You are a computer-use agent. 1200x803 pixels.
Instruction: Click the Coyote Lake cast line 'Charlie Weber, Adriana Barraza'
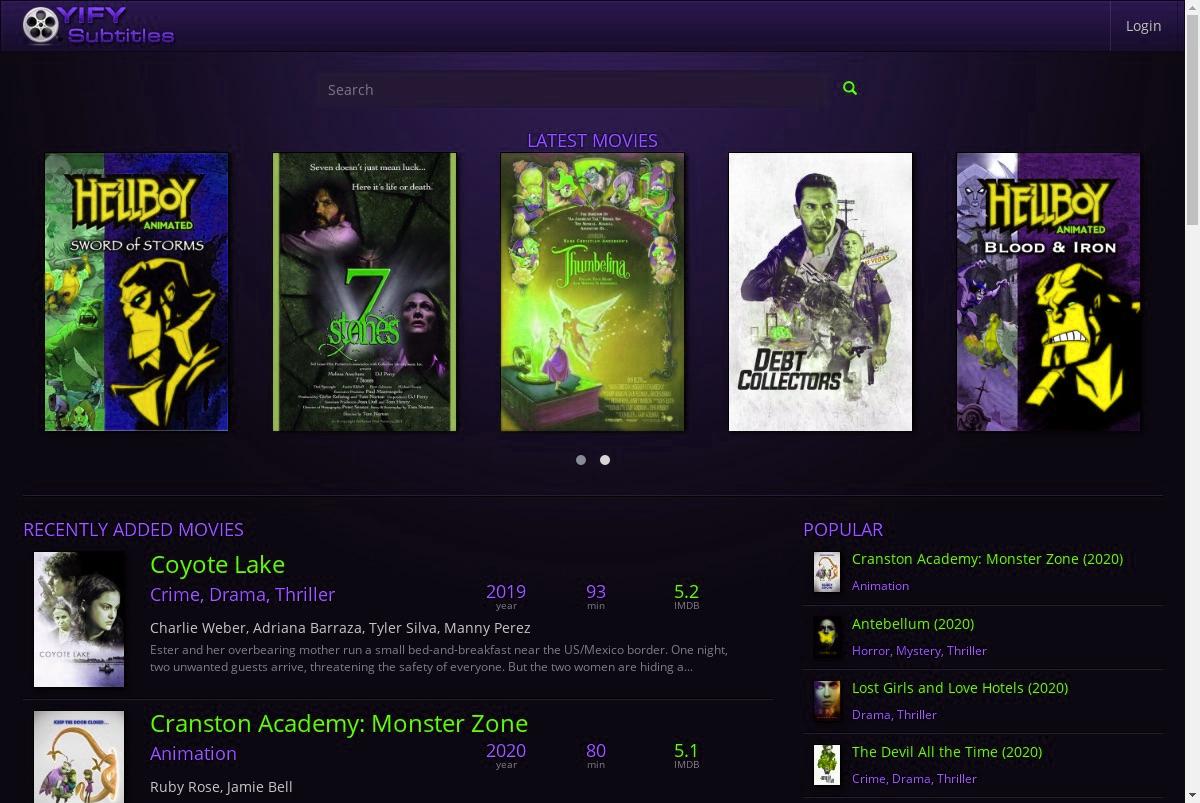(x=340, y=628)
